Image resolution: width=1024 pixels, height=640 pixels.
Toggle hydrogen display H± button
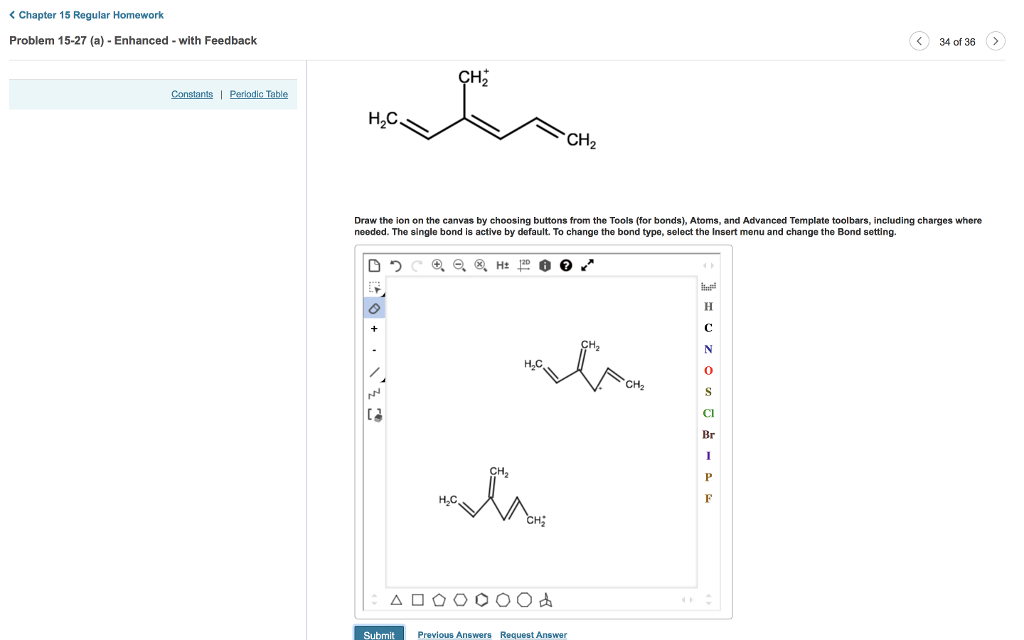[502, 265]
